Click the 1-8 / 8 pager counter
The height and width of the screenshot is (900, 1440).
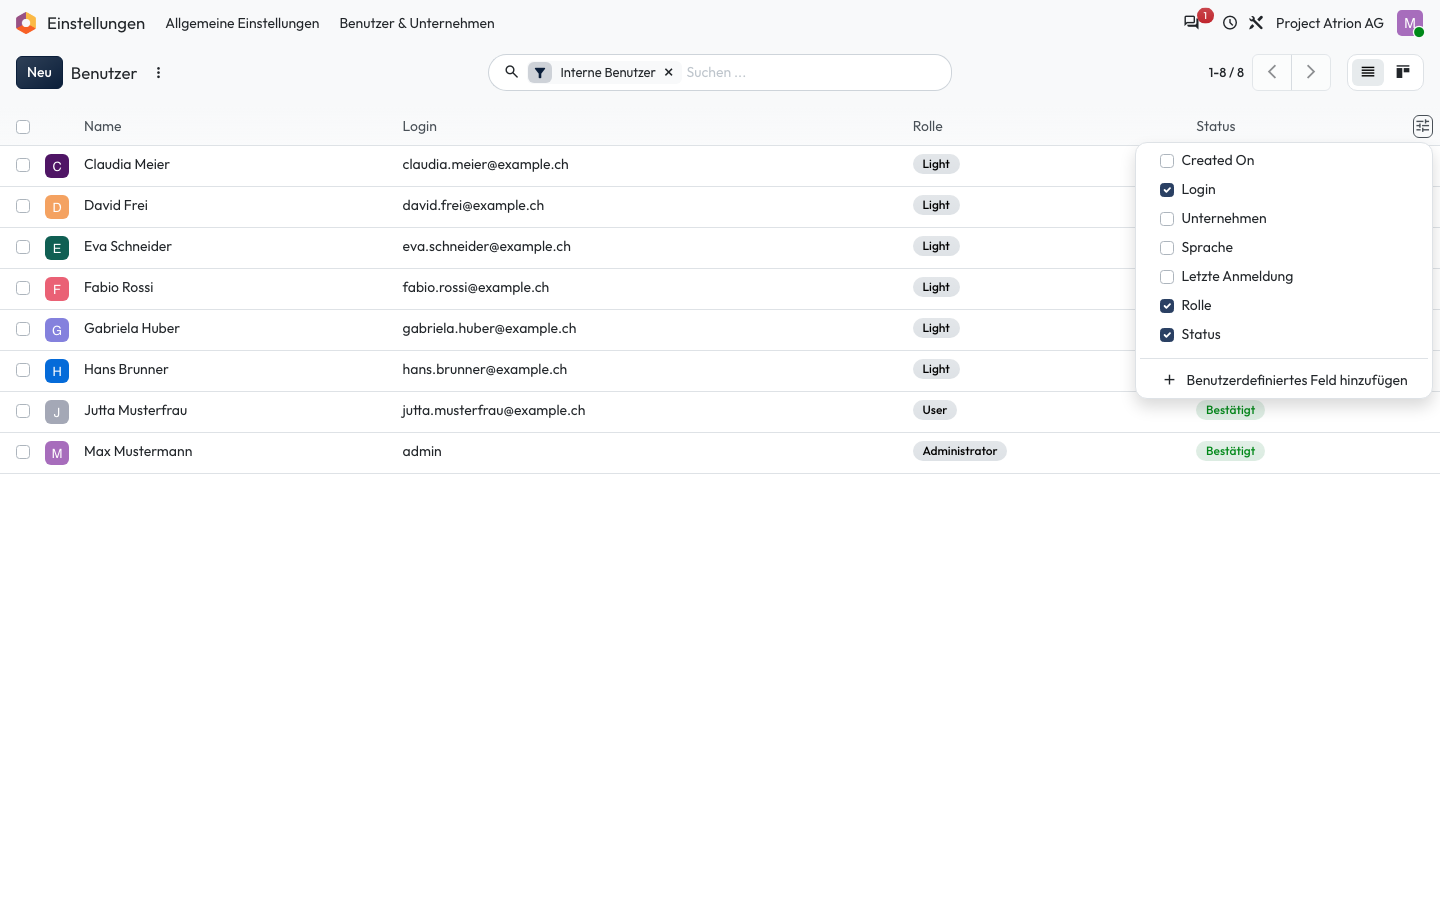1226,72
